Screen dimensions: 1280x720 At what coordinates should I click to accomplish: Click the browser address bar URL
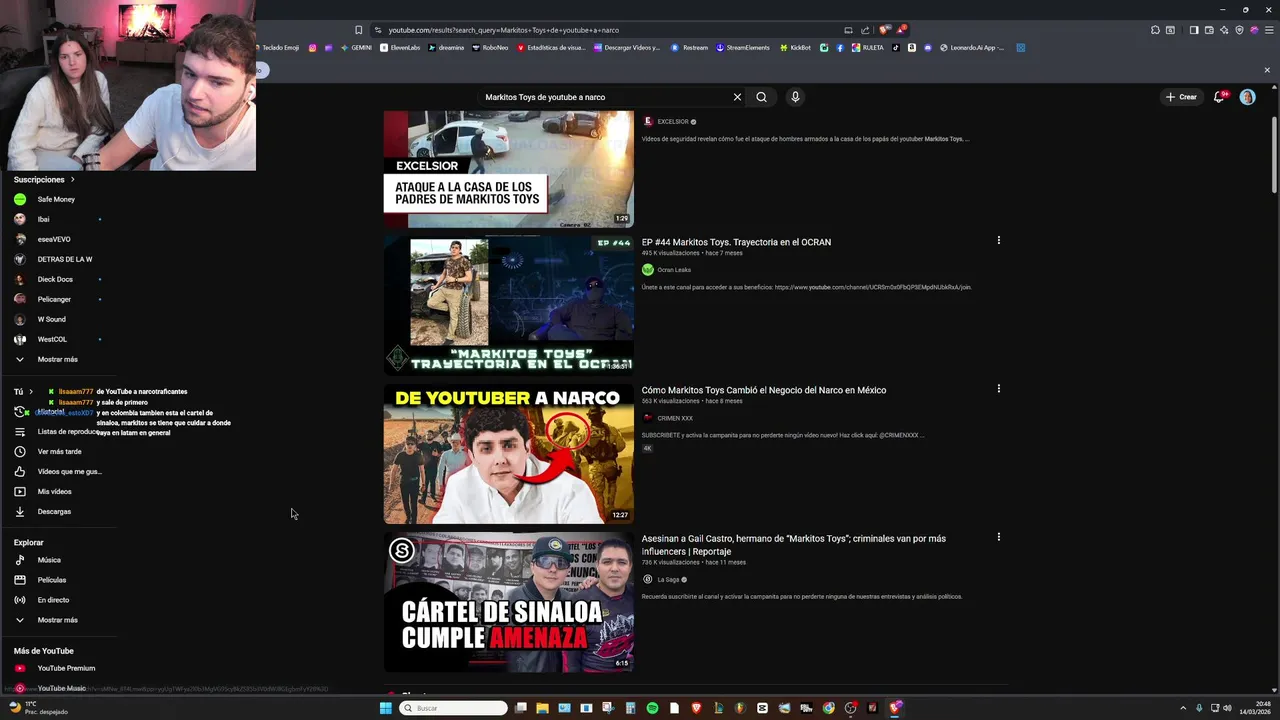point(503,30)
